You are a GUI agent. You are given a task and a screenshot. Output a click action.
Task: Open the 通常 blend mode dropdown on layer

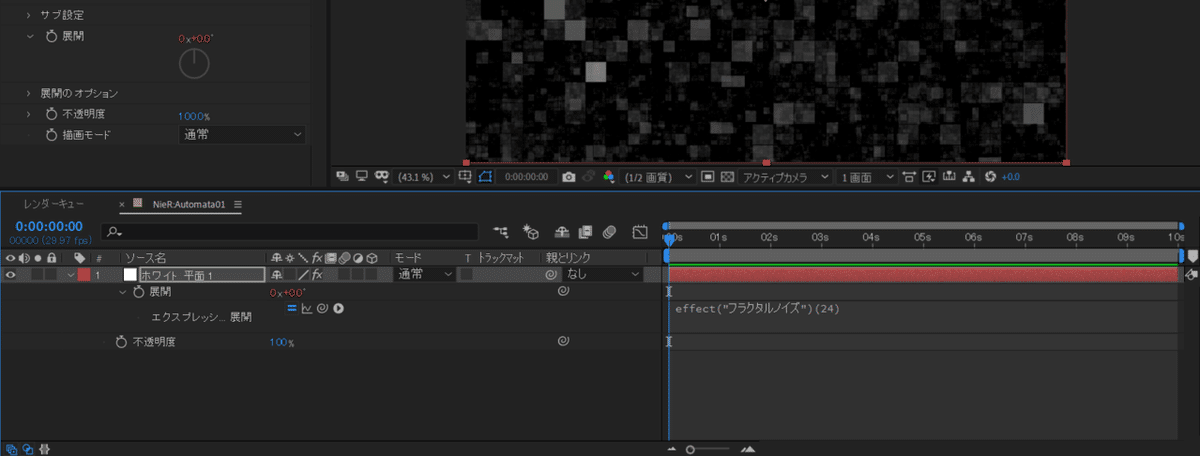(423, 274)
